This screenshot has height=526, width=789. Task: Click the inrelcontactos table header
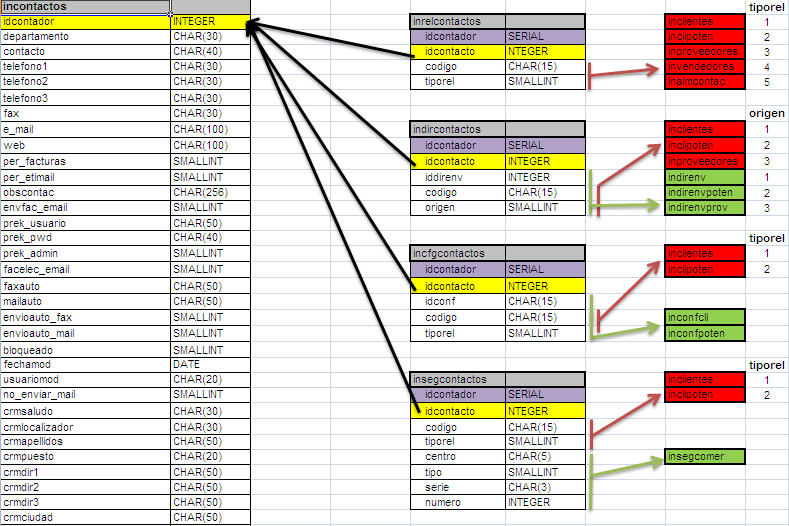(457, 22)
